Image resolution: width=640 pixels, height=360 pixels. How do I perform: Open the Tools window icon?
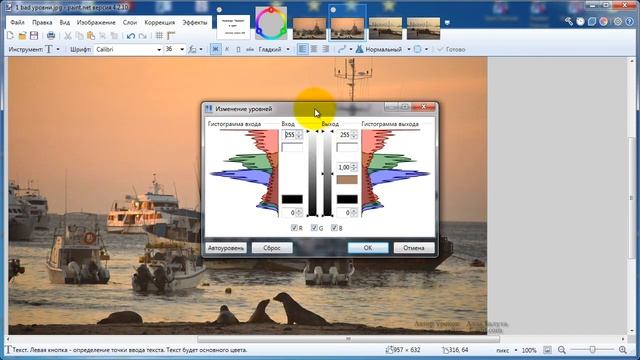coord(569,22)
